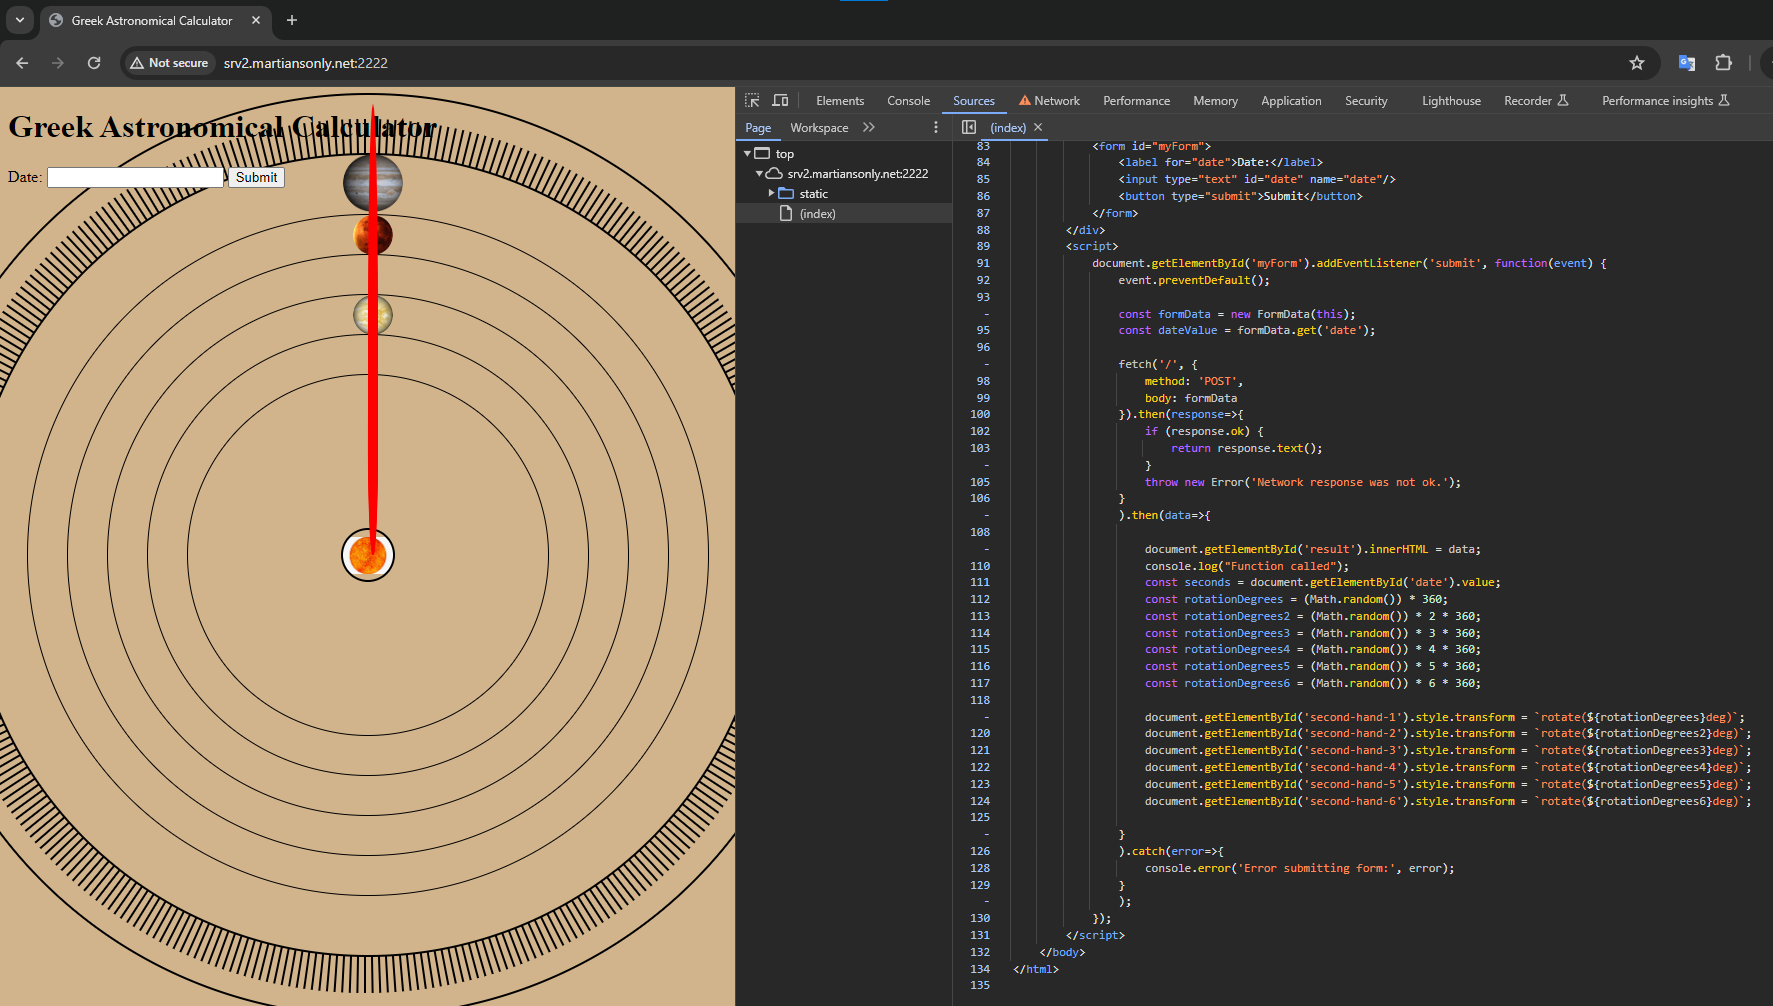Screen dimensions: 1773x1006
Task: Hide the Sources navigator sidebar
Action: tap(968, 128)
